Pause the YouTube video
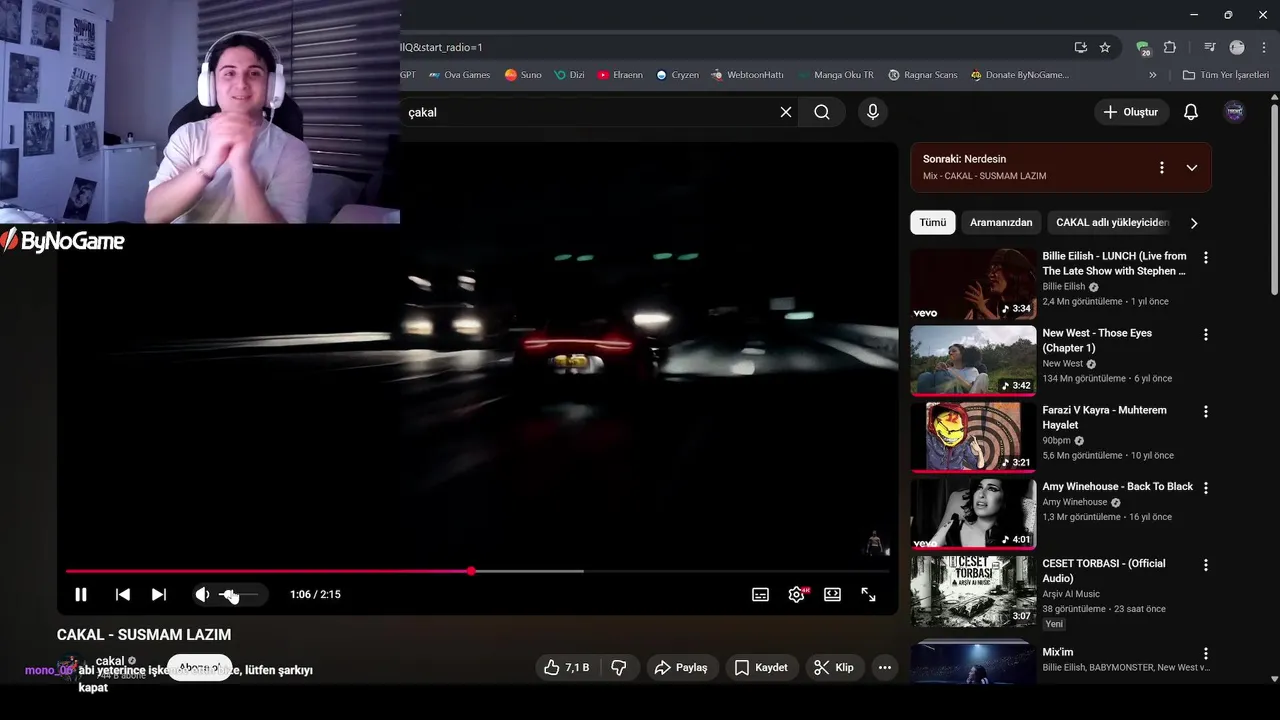 [x=81, y=594]
